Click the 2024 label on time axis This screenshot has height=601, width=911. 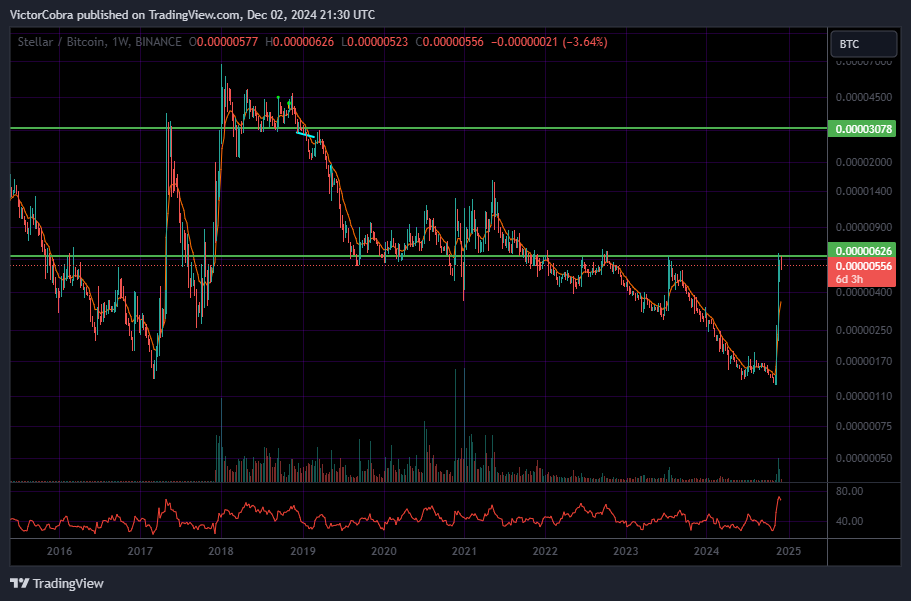706,551
